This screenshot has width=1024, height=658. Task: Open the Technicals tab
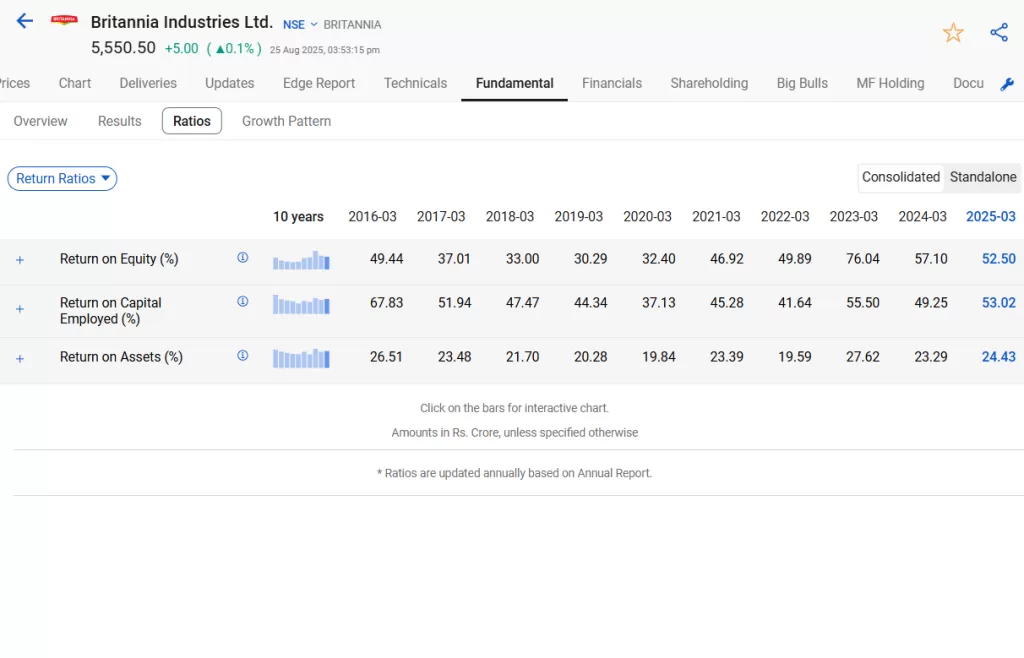(x=415, y=84)
